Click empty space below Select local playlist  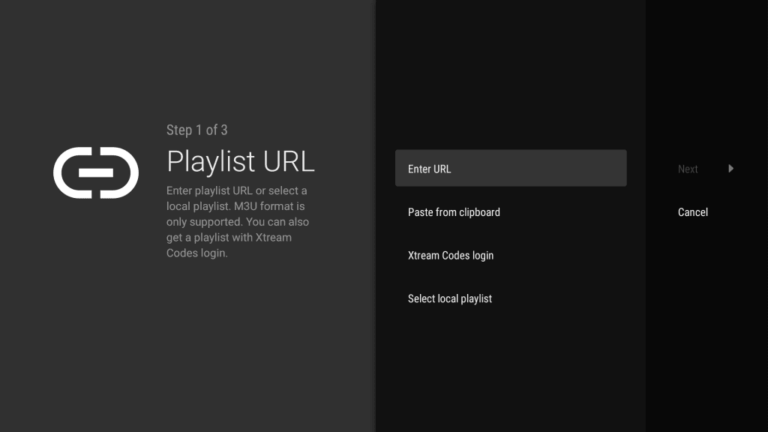pyautogui.click(x=510, y=370)
